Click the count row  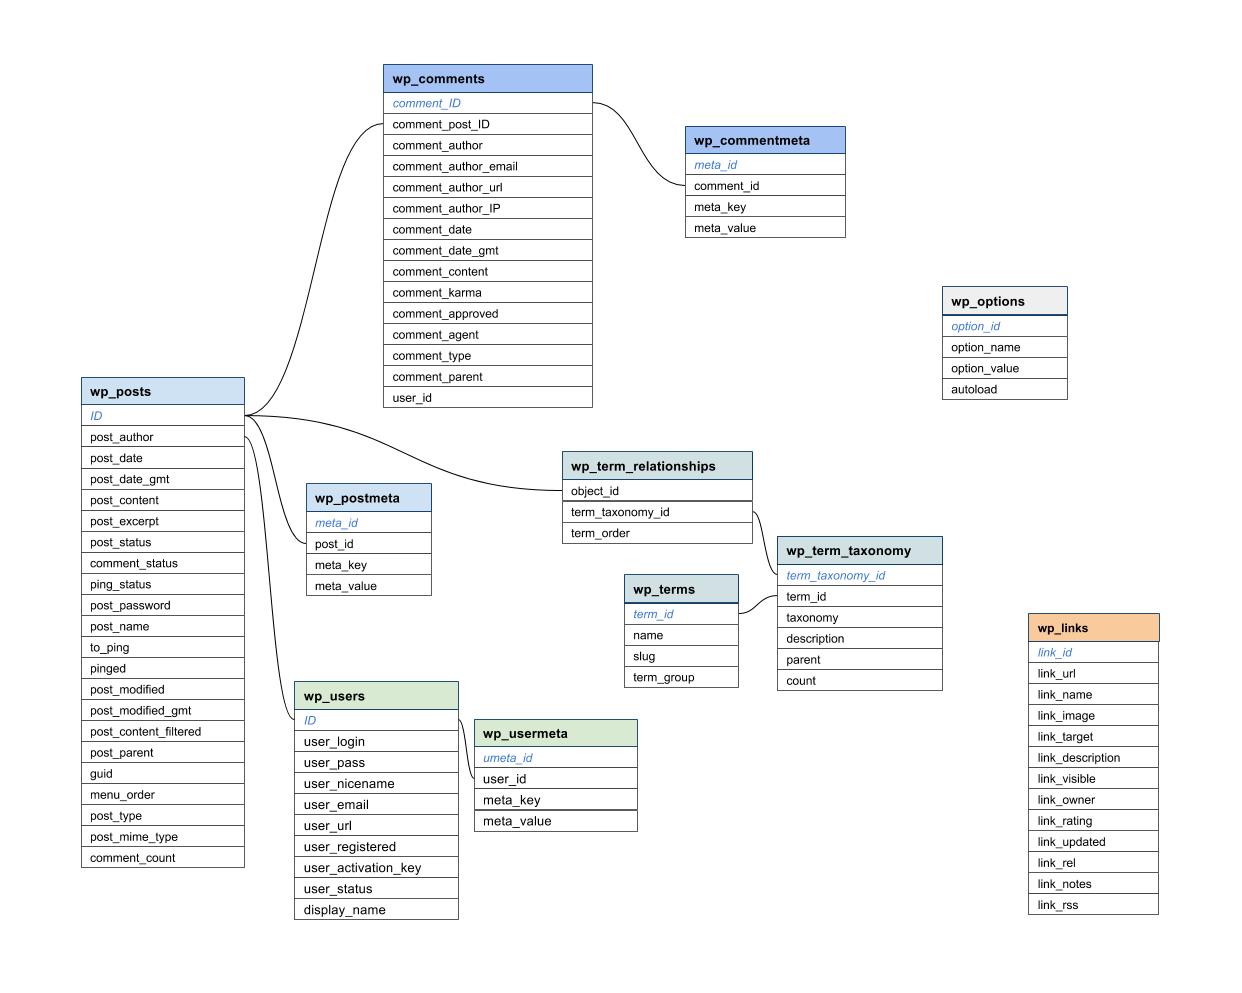(x=860, y=680)
